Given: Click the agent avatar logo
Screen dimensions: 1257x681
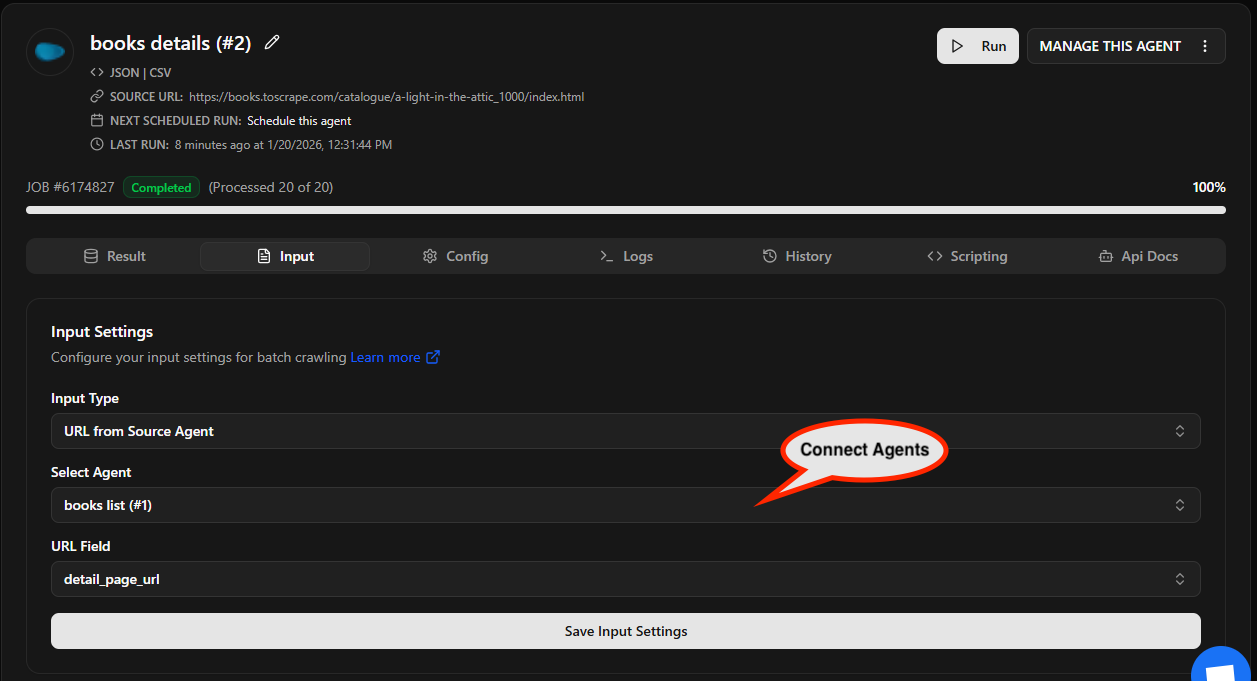Looking at the screenshot, I should click(50, 52).
